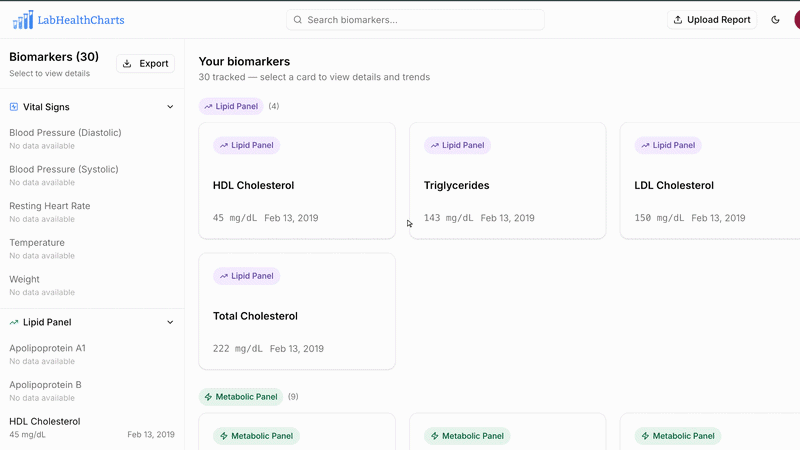Click the Your biomarkers heading
The height and width of the screenshot is (450, 800).
point(244,61)
